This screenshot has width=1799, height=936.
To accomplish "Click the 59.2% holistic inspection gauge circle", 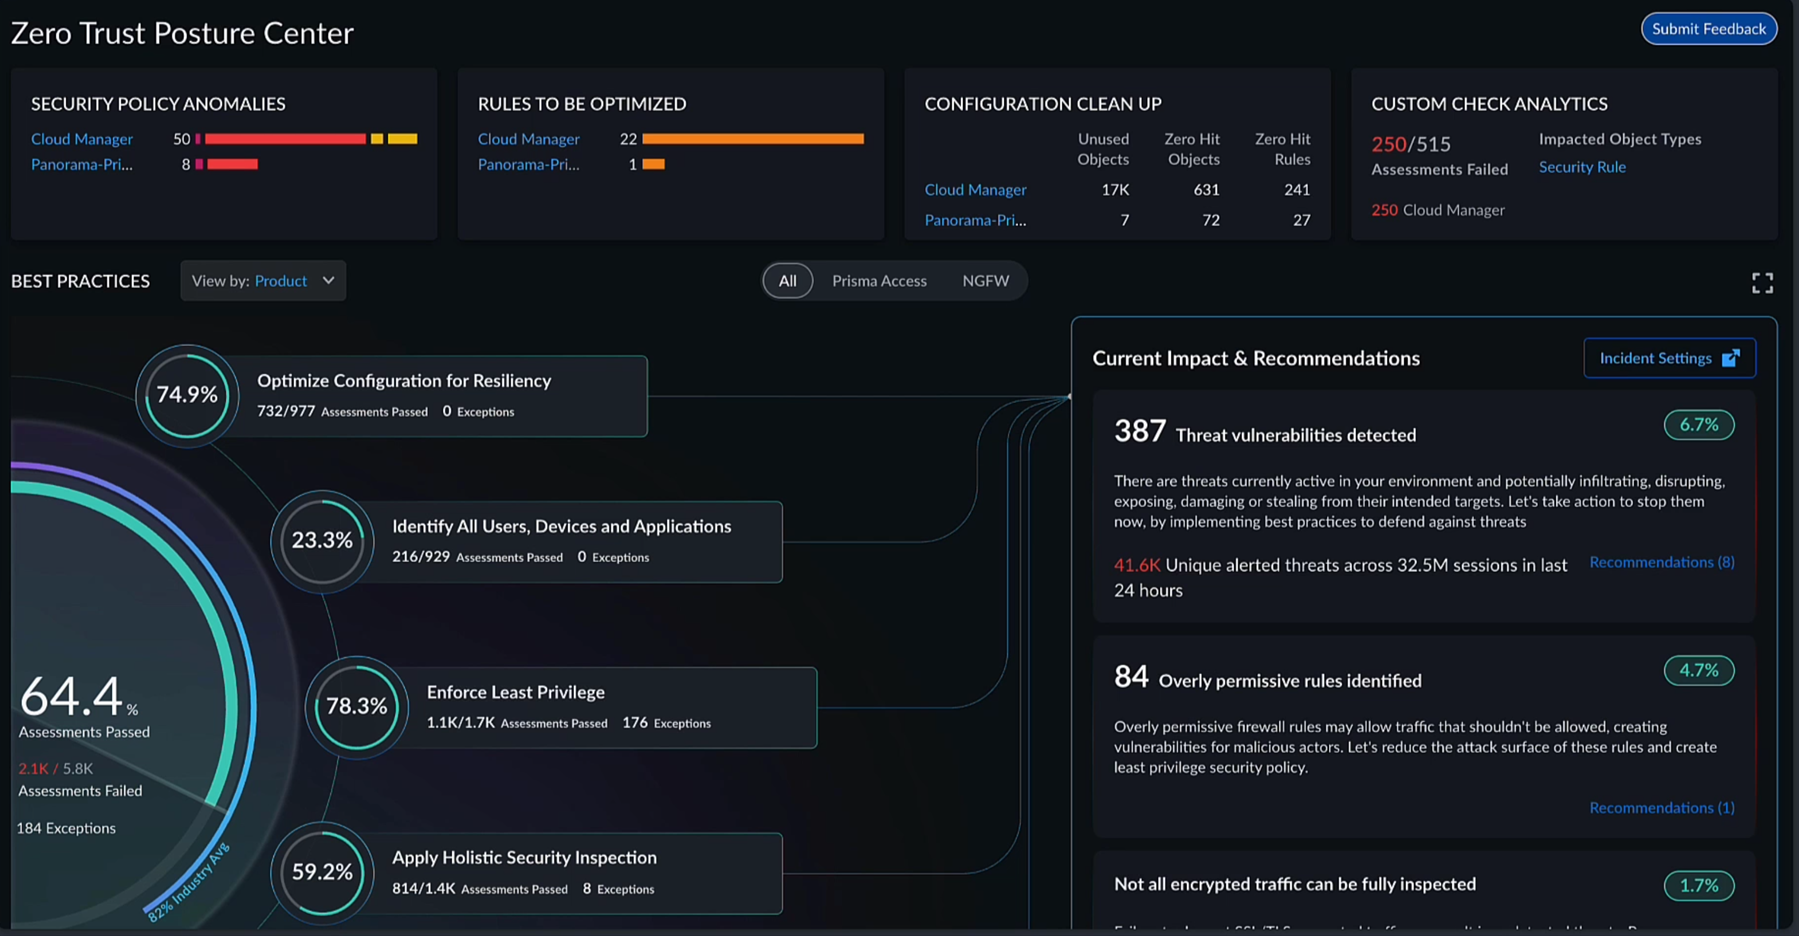I will click(x=322, y=872).
